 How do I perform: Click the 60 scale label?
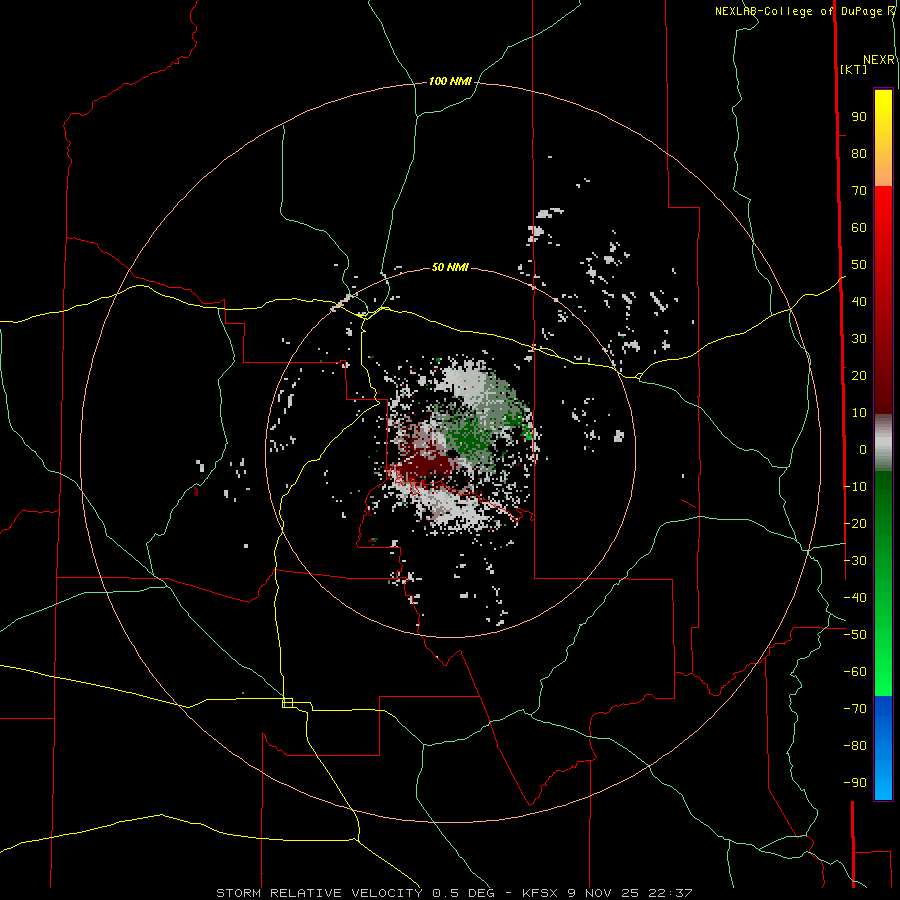[x=859, y=228]
